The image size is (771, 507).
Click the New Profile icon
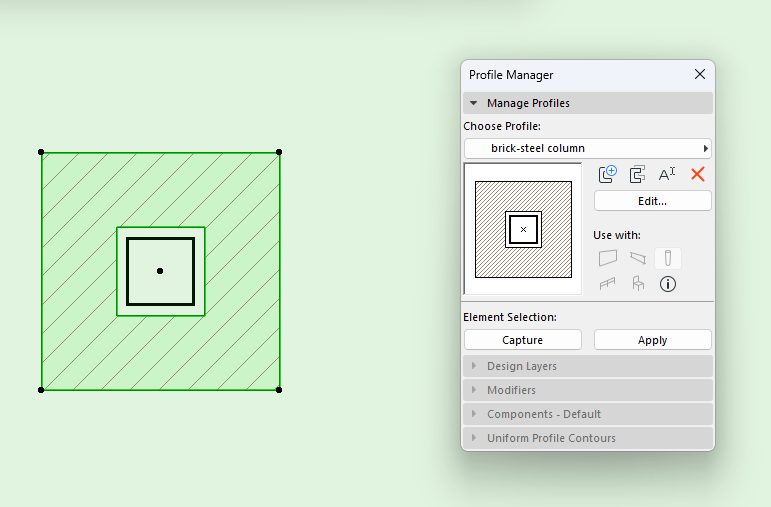(608, 174)
